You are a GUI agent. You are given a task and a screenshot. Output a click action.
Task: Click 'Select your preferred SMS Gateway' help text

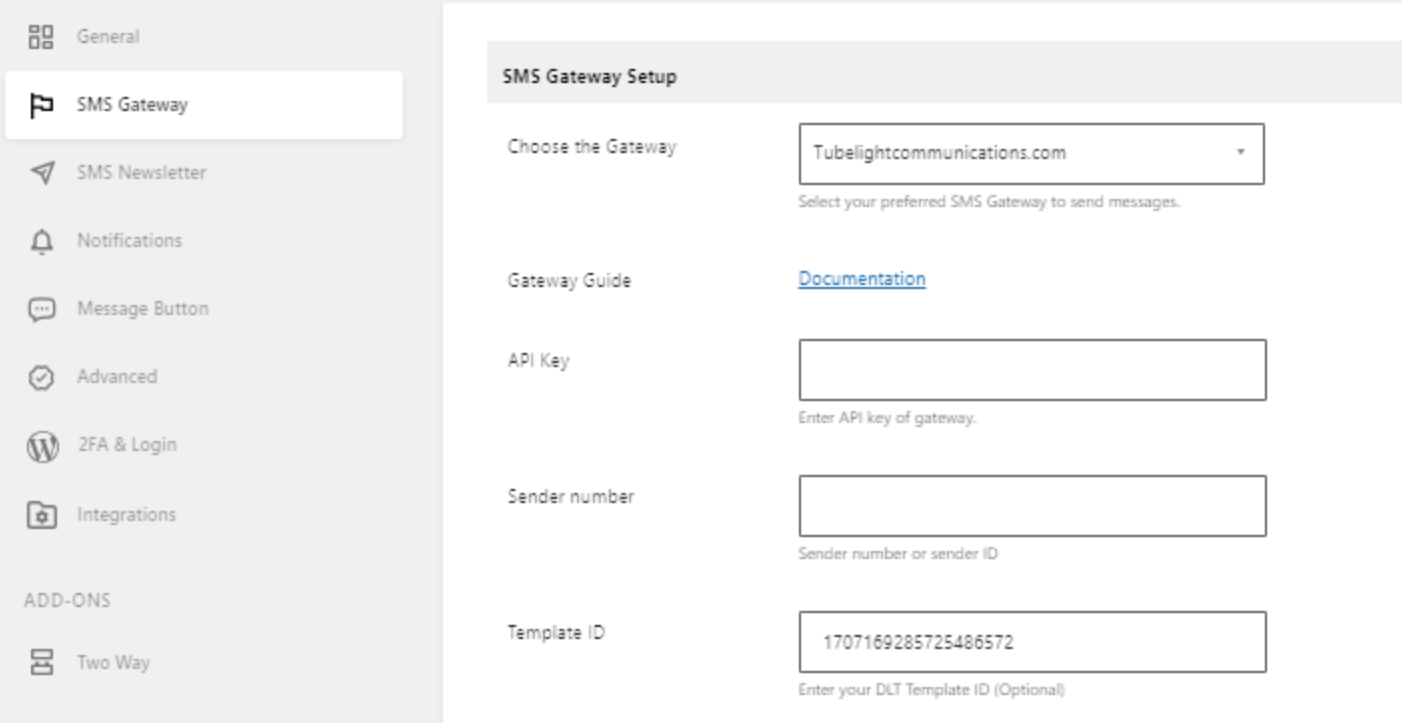(x=989, y=202)
